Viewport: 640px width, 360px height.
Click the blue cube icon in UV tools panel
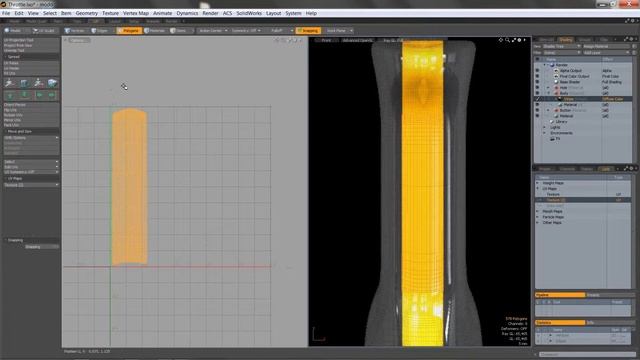pyautogui.click(x=52, y=83)
